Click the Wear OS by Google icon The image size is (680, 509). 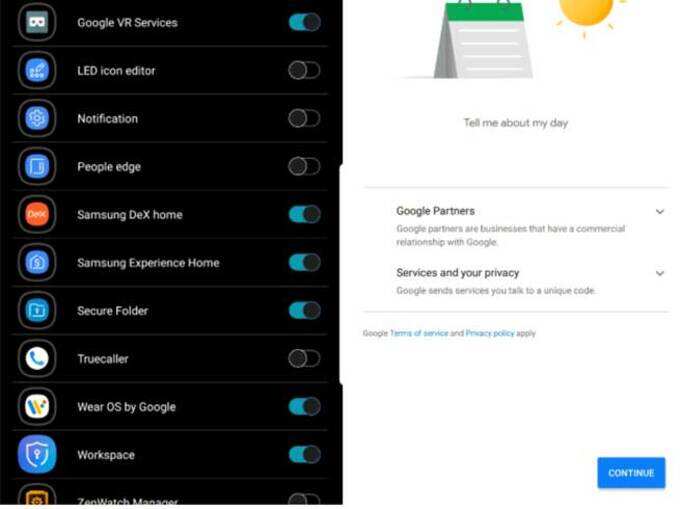(37, 407)
